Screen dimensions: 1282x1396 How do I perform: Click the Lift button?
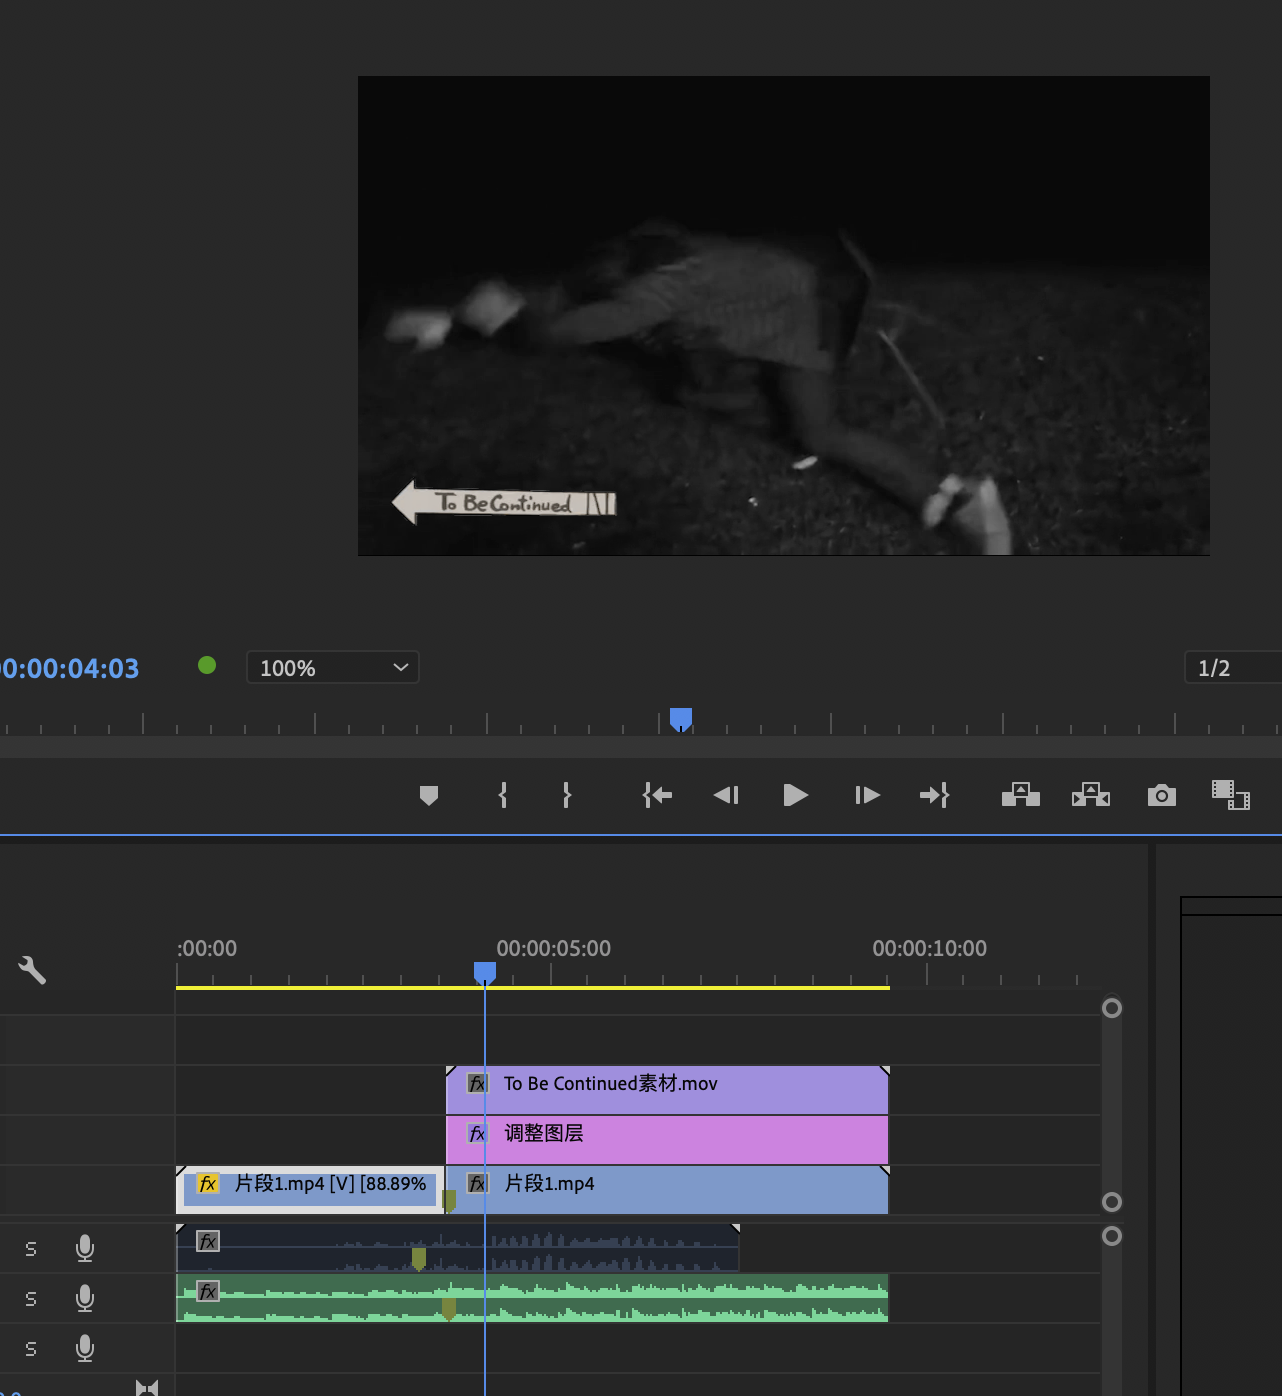[x=1021, y=795]
